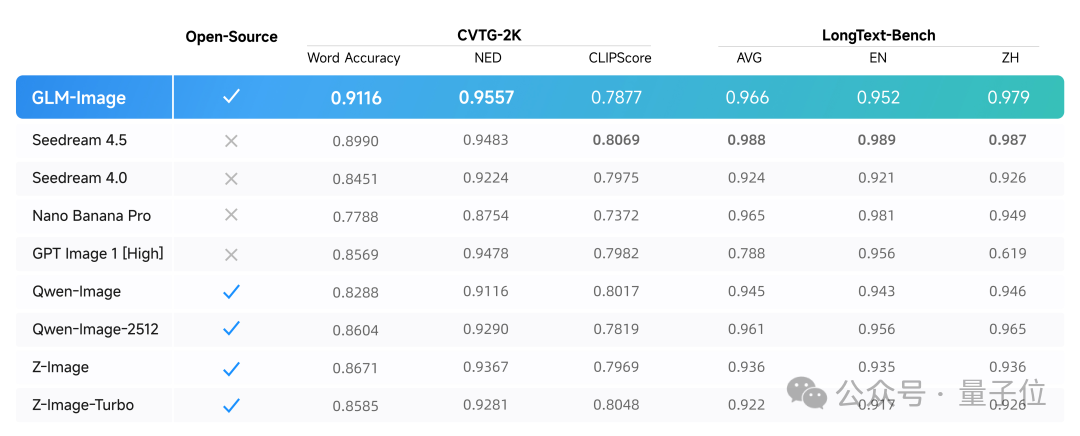
Task: Click Seedream 4.5 CLIPScore 0.8069
Action: pyautogui.click(x=616, y=140)
